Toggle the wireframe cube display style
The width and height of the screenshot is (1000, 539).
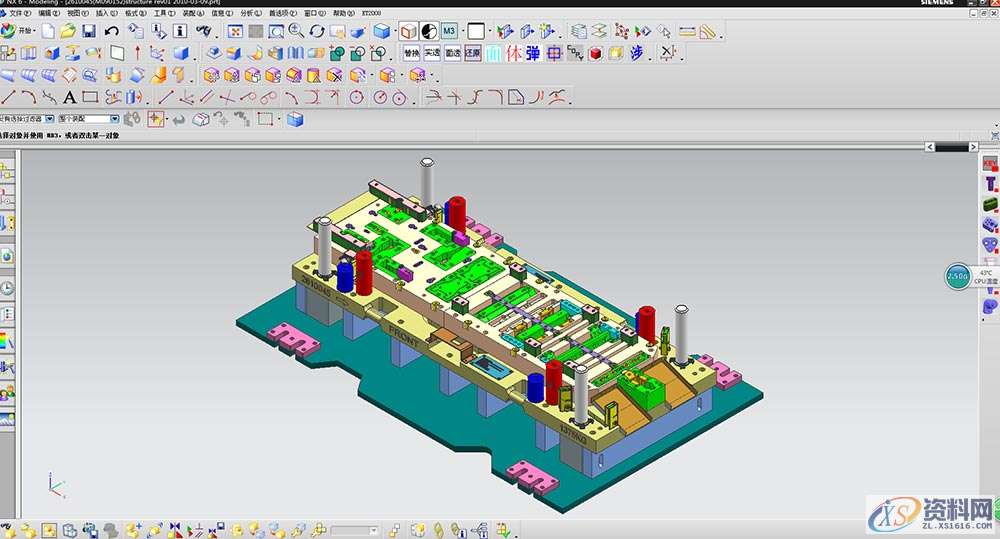[408, 32]
